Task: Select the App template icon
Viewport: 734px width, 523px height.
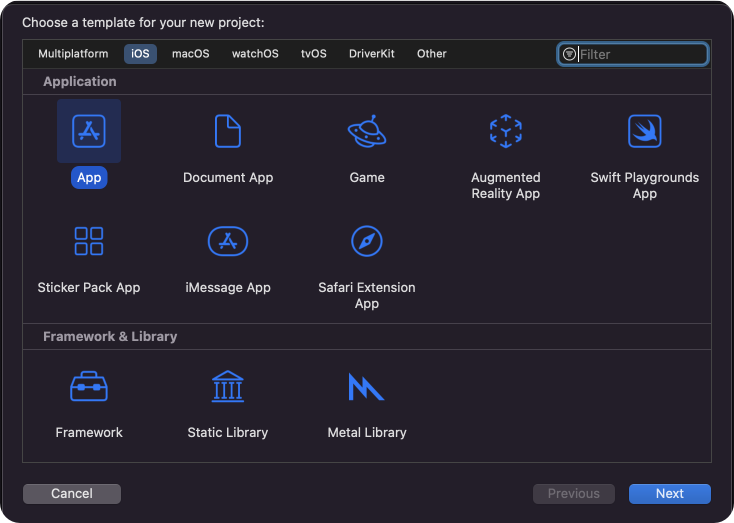Action: tap(89, 131)
